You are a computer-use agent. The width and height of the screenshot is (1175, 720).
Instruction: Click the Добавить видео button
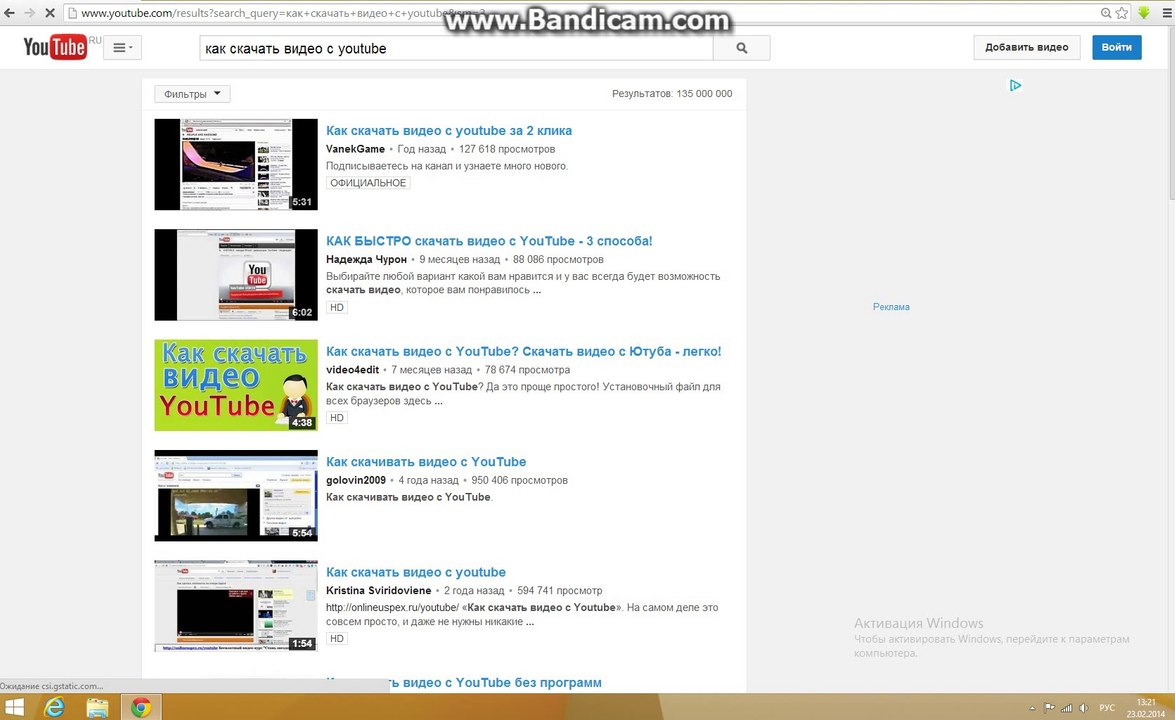[1027, 47]
